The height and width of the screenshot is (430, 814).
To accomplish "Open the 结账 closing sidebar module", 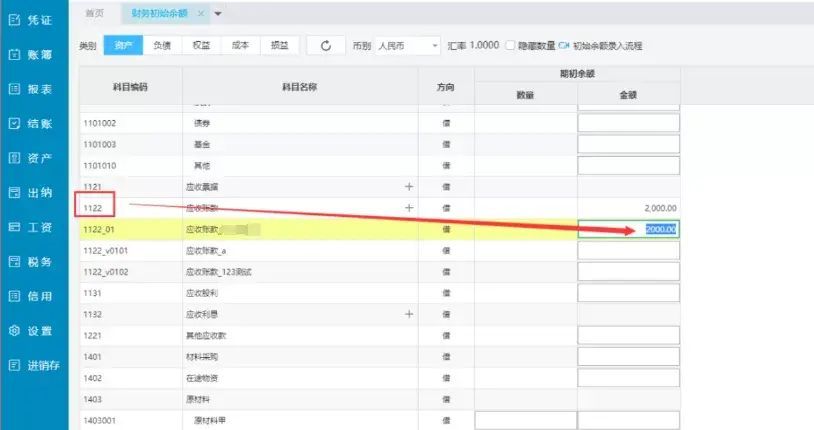I will (x=33, y=123).
